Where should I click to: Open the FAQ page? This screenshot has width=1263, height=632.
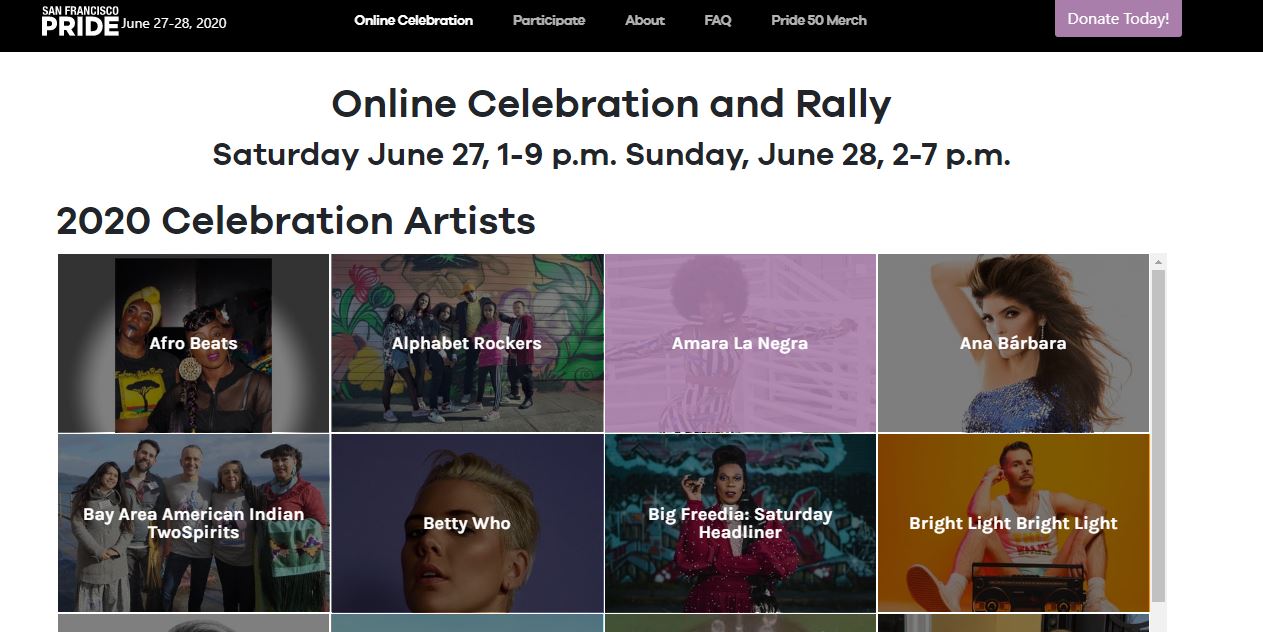[718, 20]
